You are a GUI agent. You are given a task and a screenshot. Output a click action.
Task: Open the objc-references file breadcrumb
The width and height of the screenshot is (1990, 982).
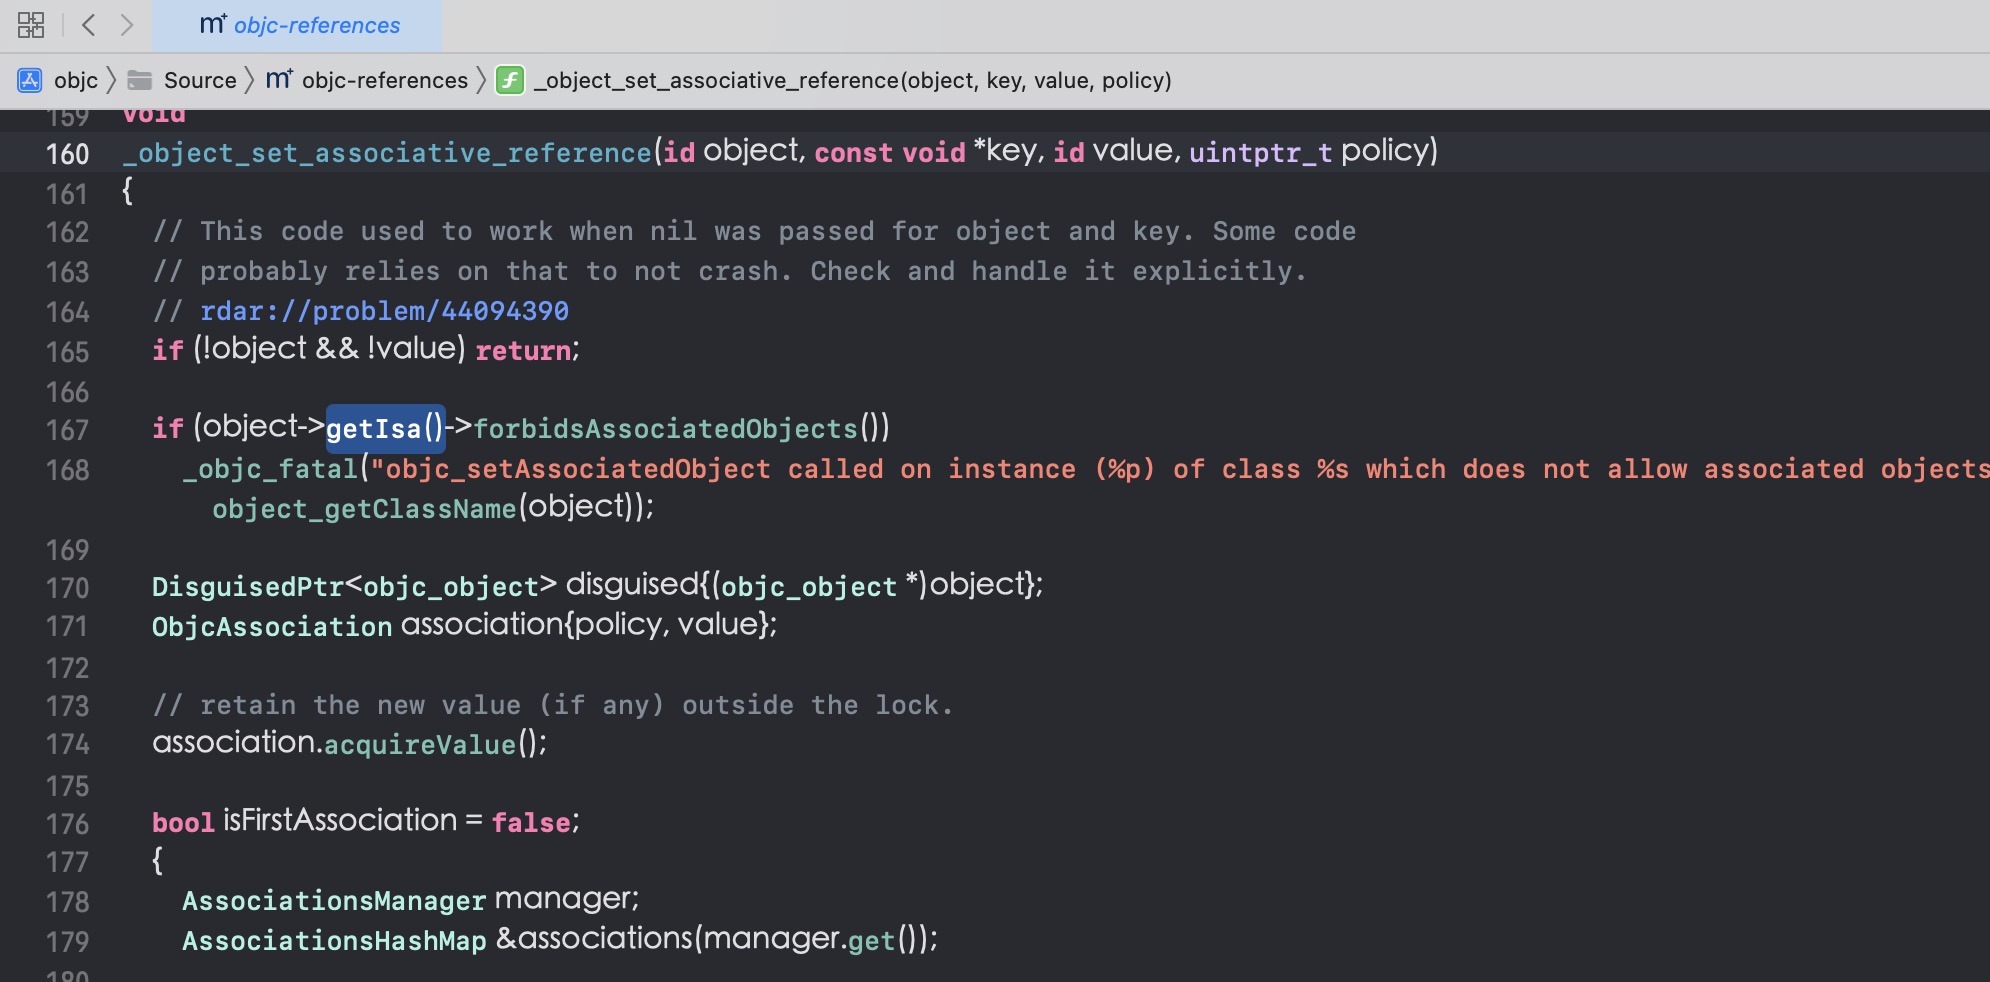[385, 80]
